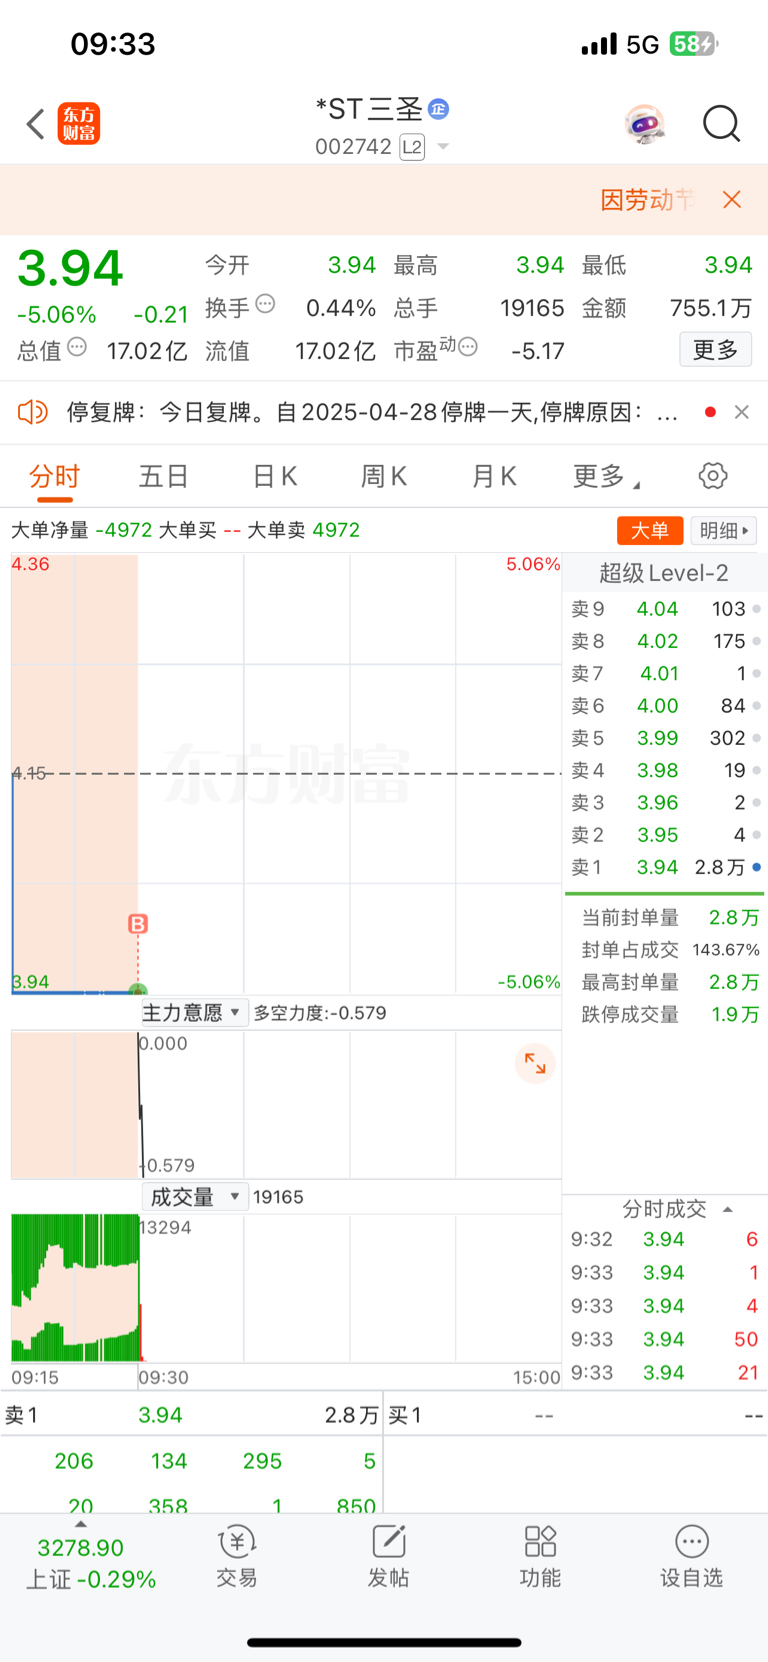Open the 更多 chart period dropdown
The width and height of the screenshot is (768, 1662).
pos(606,476)
